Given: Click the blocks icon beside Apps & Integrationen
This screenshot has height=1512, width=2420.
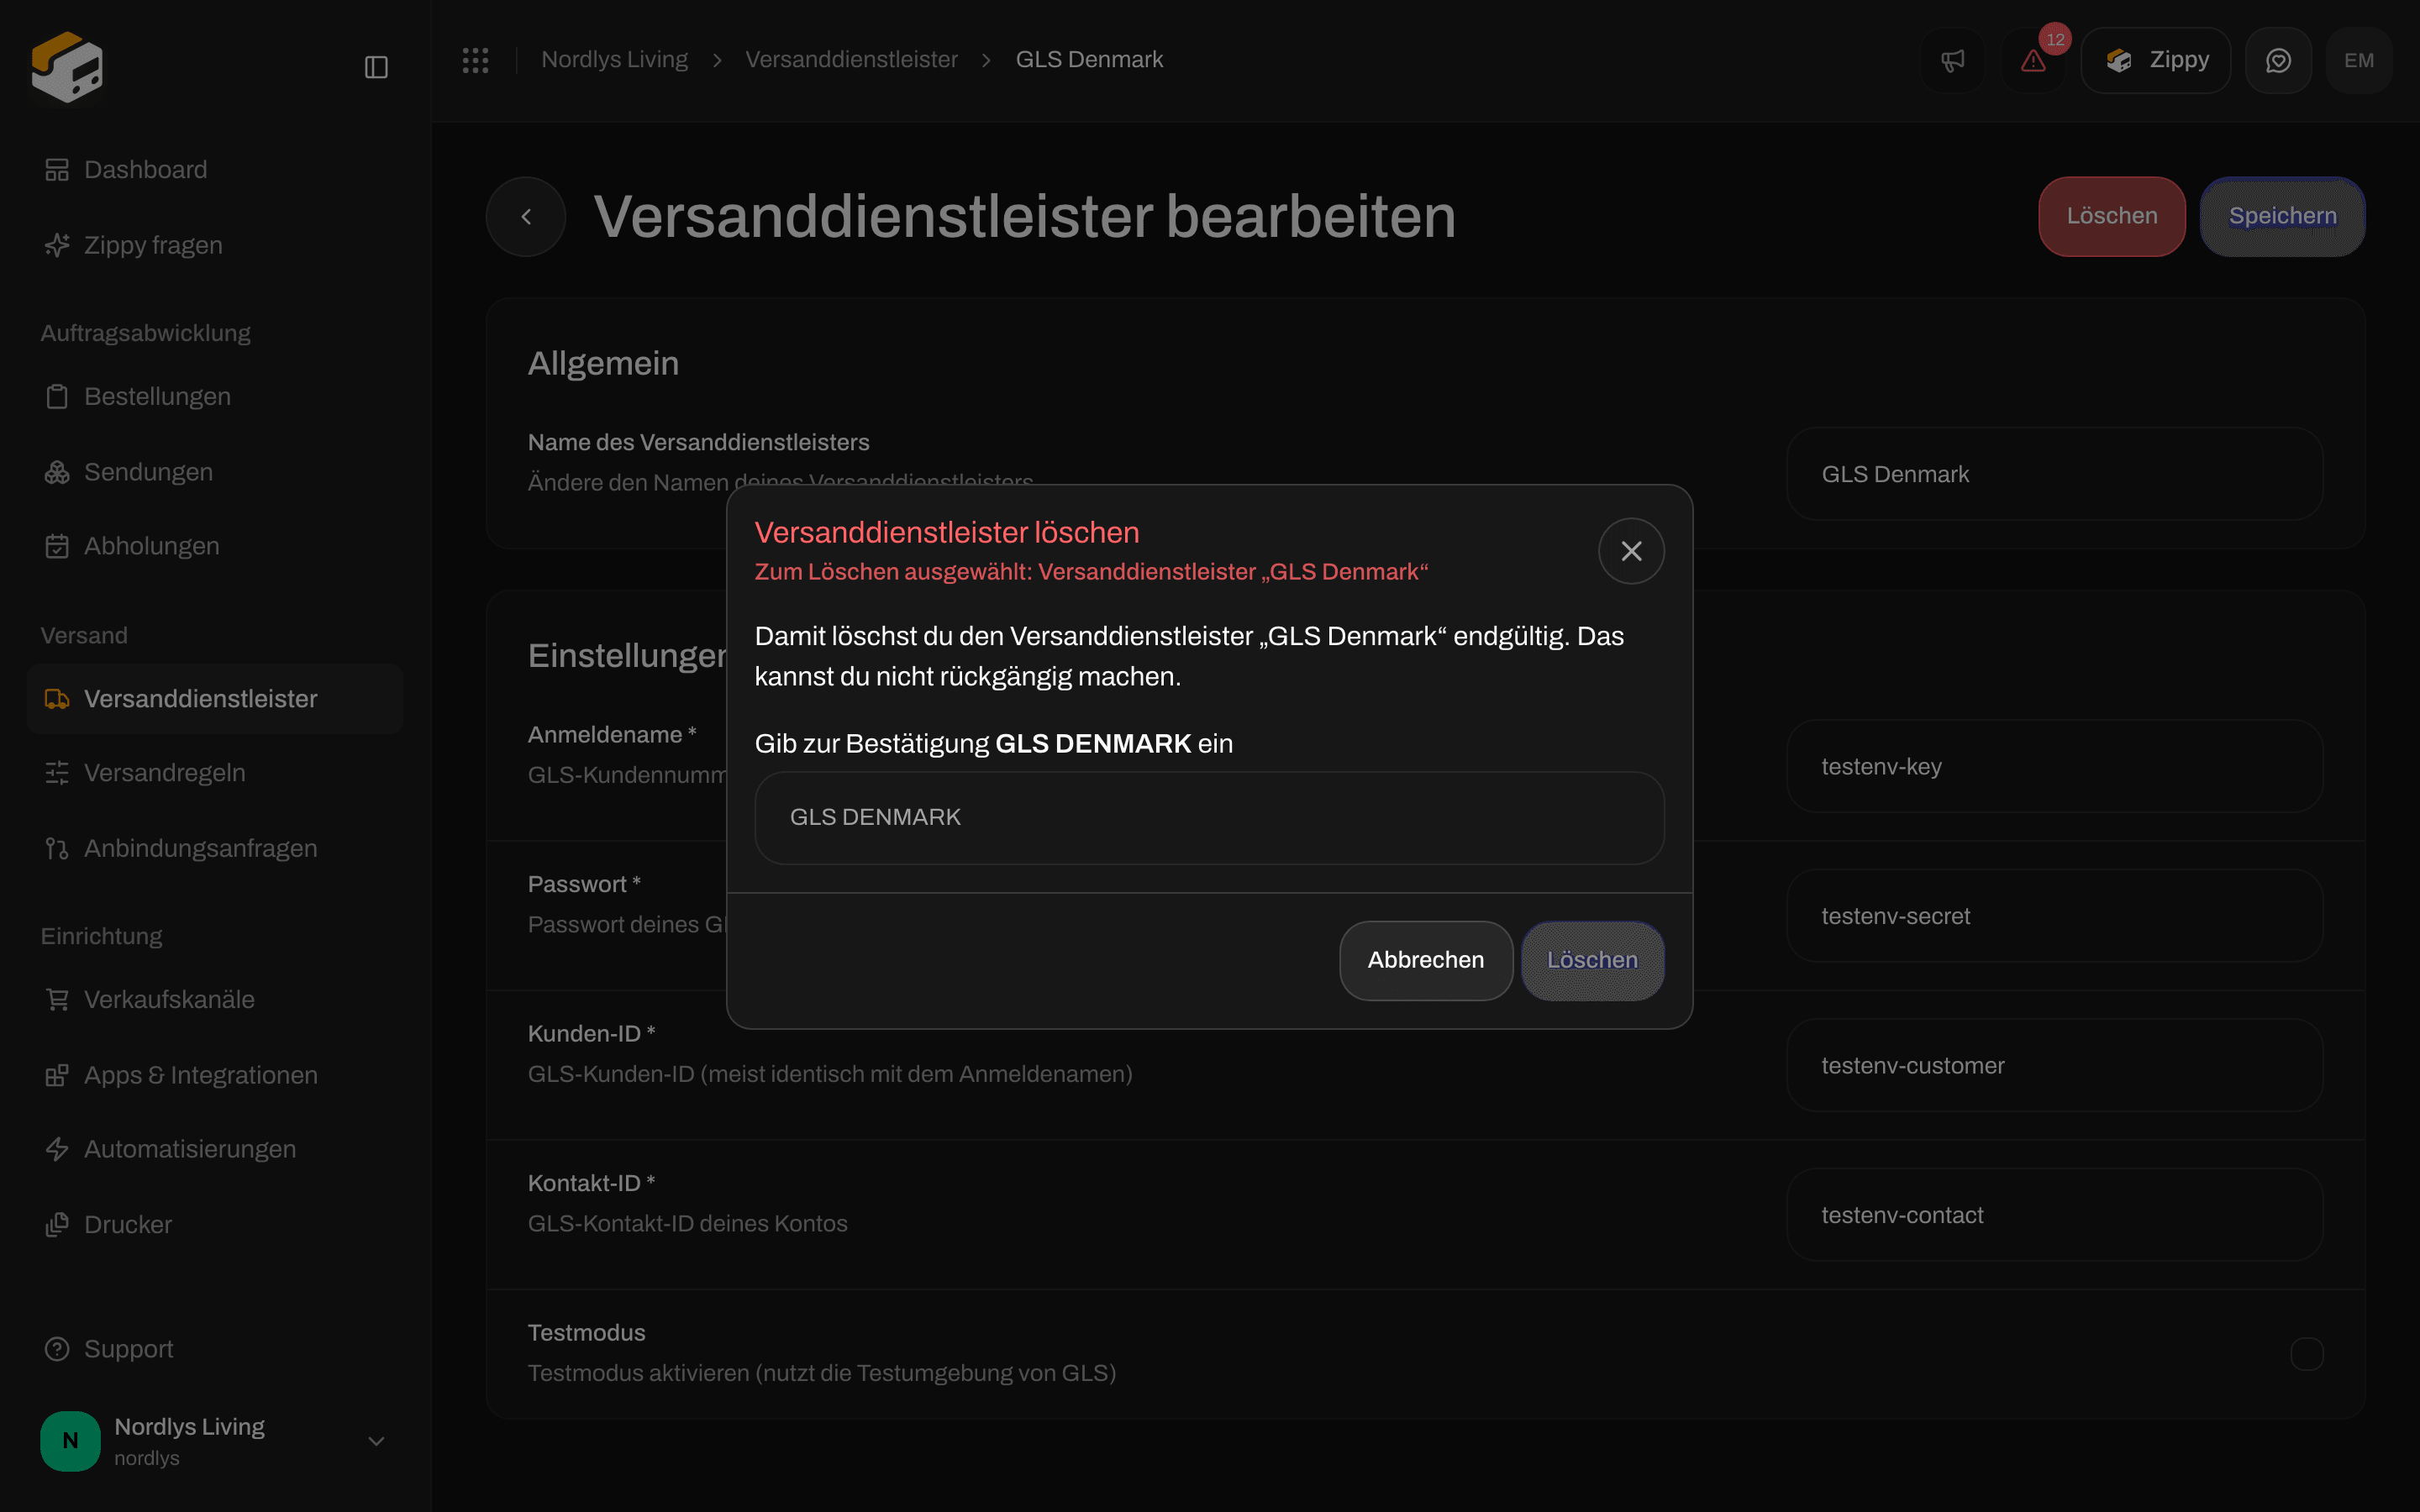Looking at the screenshot, I should click(57, 1075).
